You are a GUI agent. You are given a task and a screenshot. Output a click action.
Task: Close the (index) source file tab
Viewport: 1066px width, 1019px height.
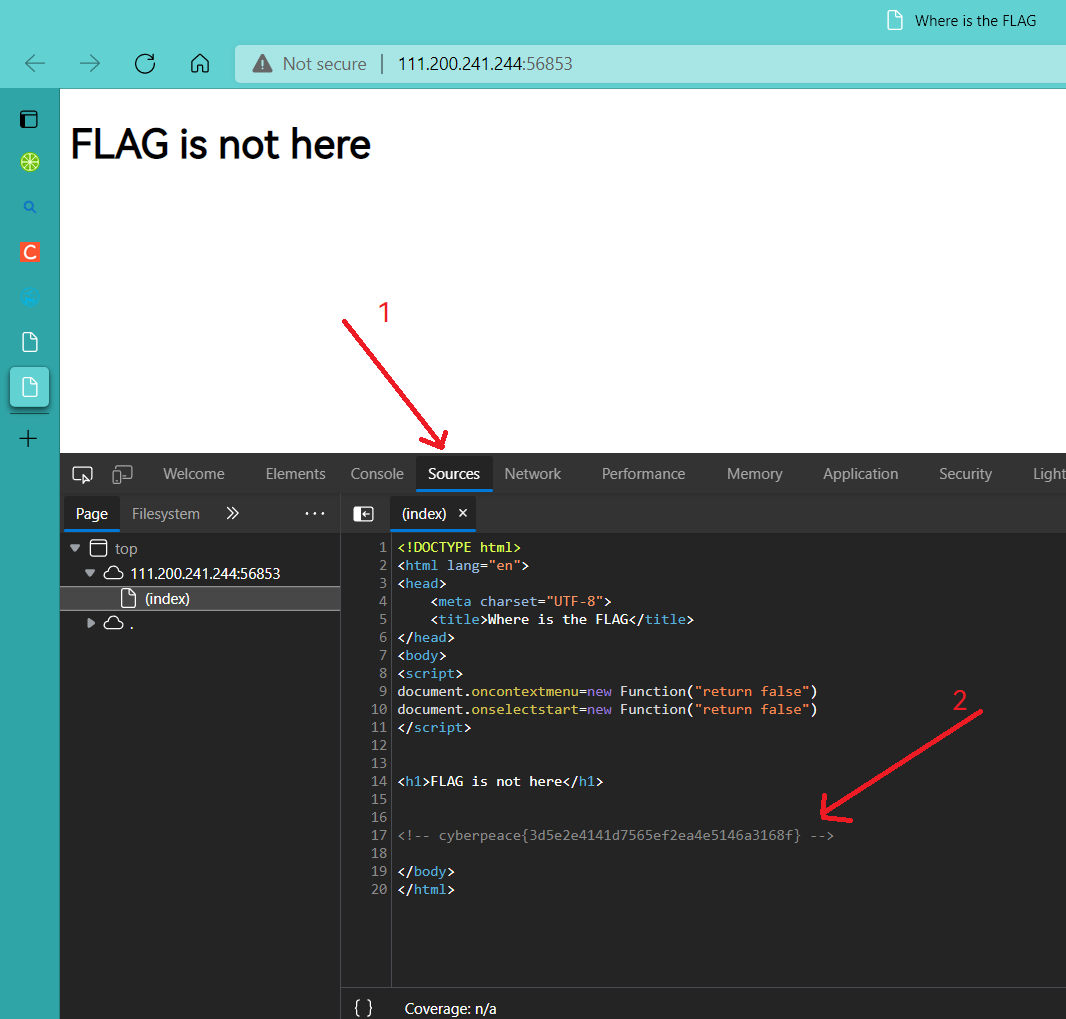click(x=463, y=513)
